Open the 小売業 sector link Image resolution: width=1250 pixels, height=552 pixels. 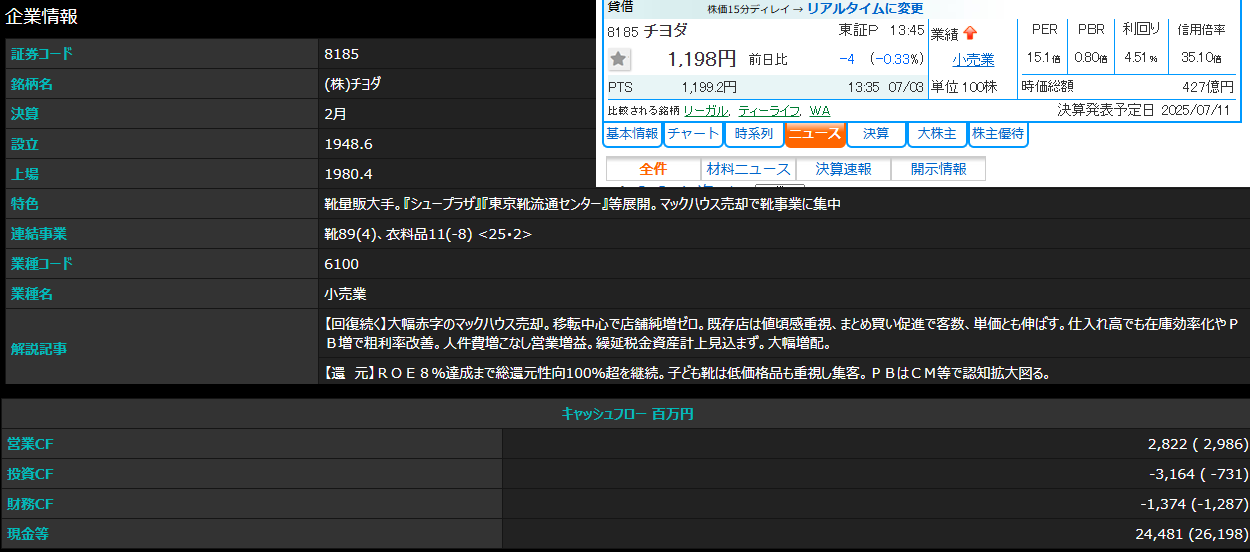pyautogui.click(x=973, y=60)
